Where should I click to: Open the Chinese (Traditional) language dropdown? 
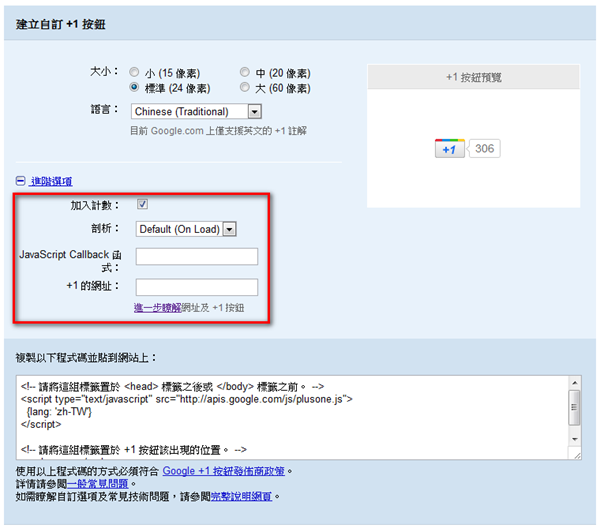pos(196,111)
